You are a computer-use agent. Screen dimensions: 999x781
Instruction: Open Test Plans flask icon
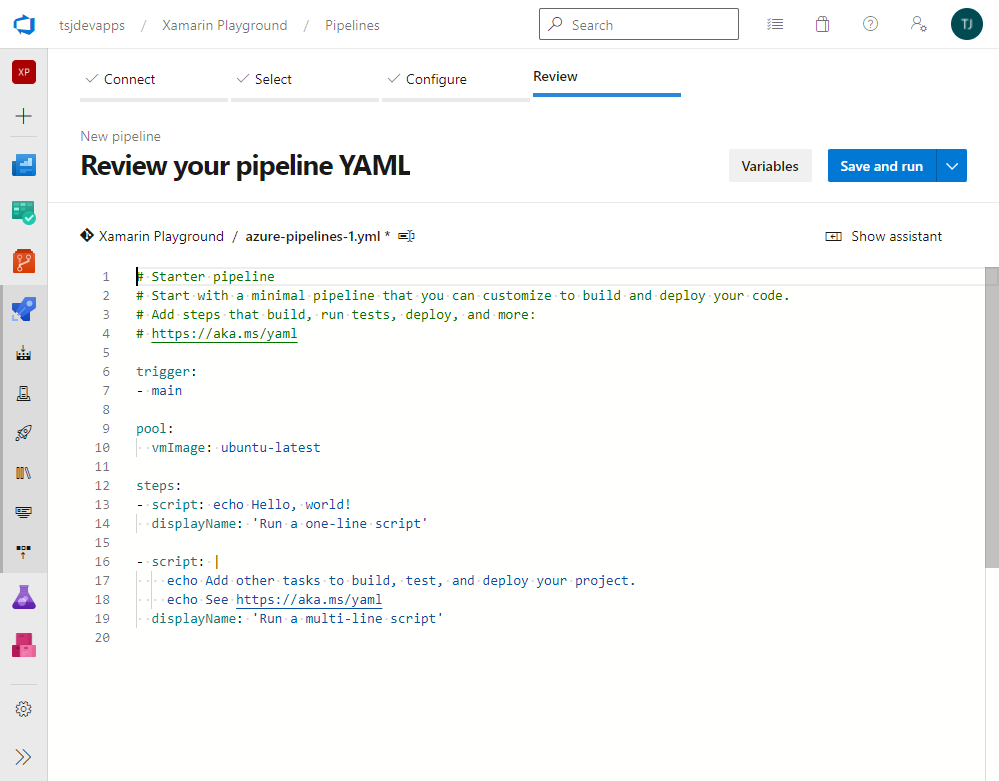click(x=24, y=598)
